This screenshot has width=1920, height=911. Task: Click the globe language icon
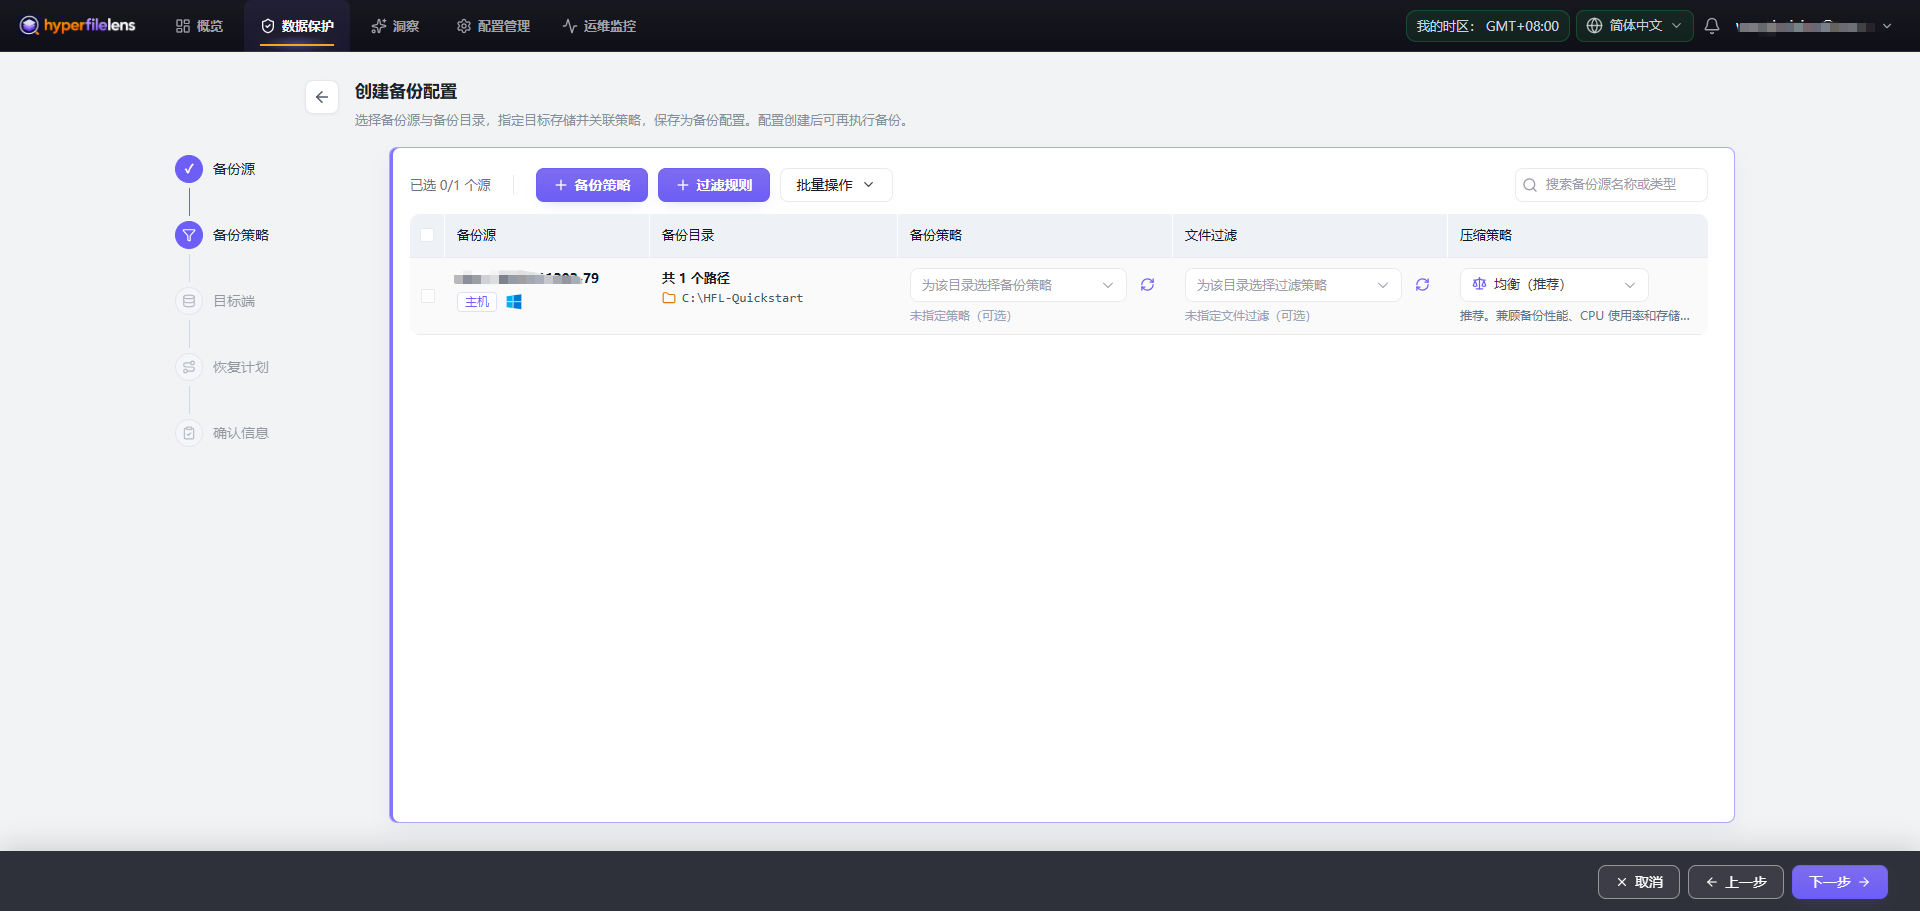(1595, 26)
